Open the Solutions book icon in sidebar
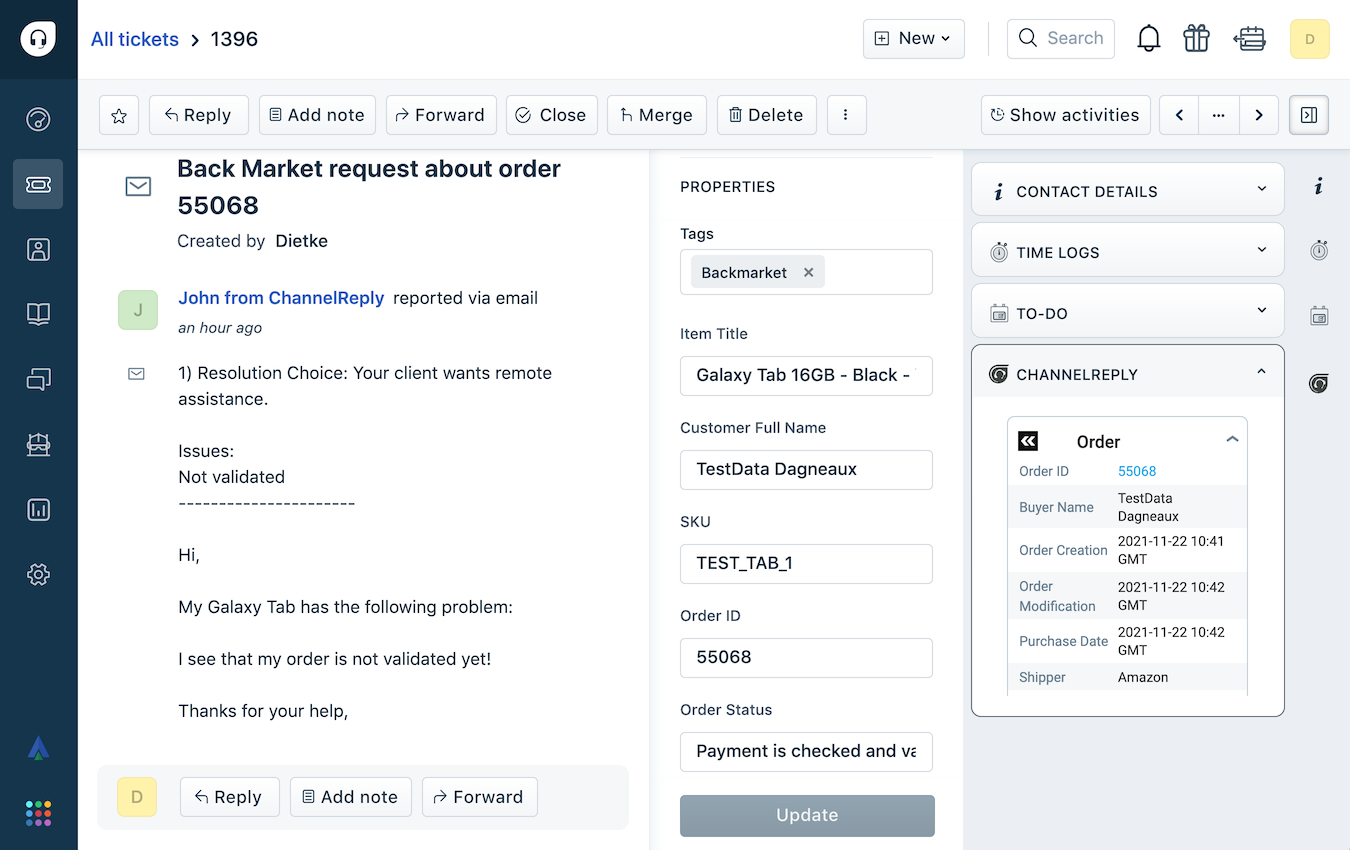The width and height of the screenshot is (1350, 850). click(x=38, y=315)
